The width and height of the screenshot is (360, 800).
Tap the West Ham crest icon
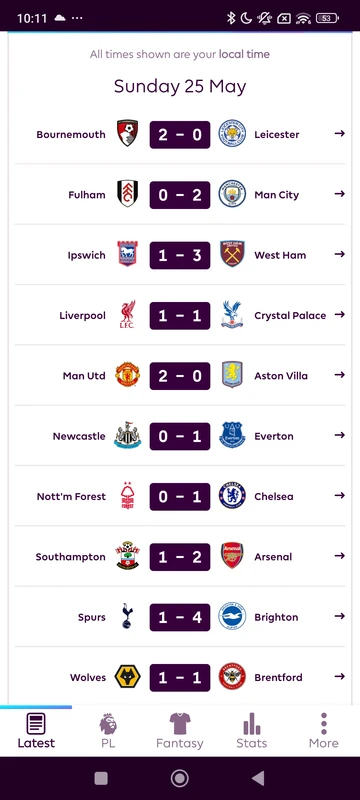click(232, 254)
